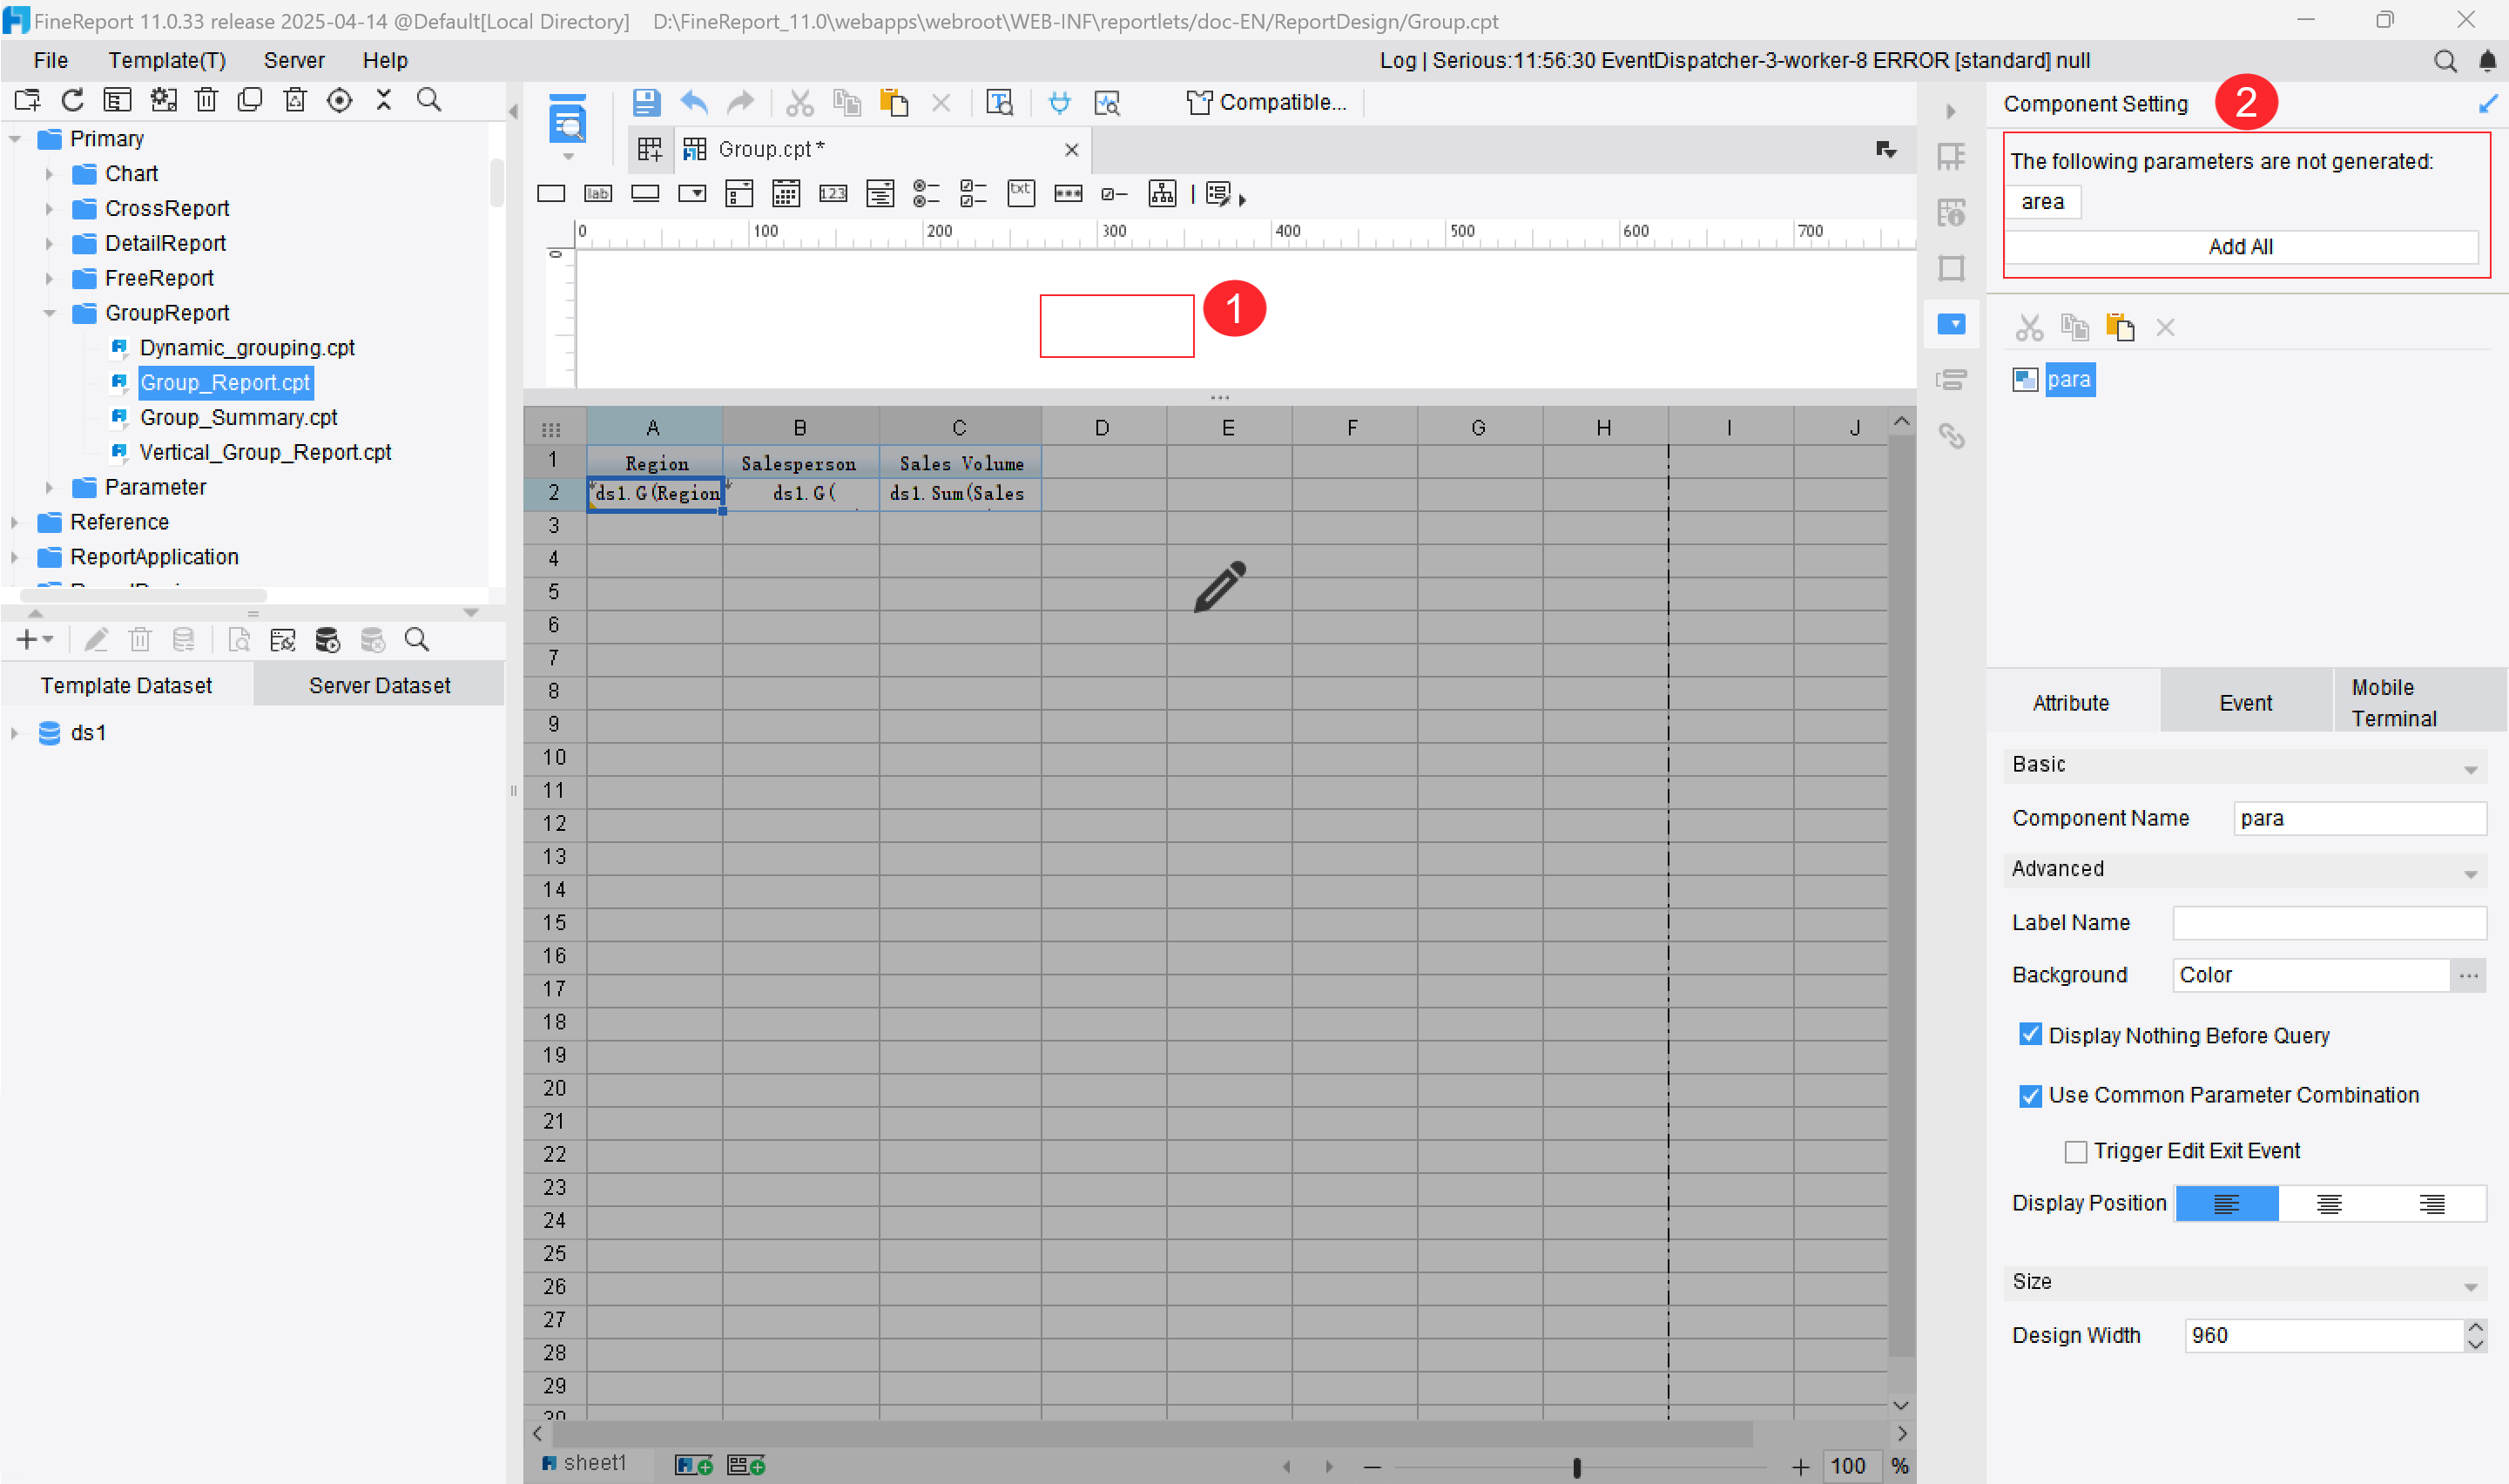
Task: Click the zoom in plus button
Action: pos(1799,1467)
